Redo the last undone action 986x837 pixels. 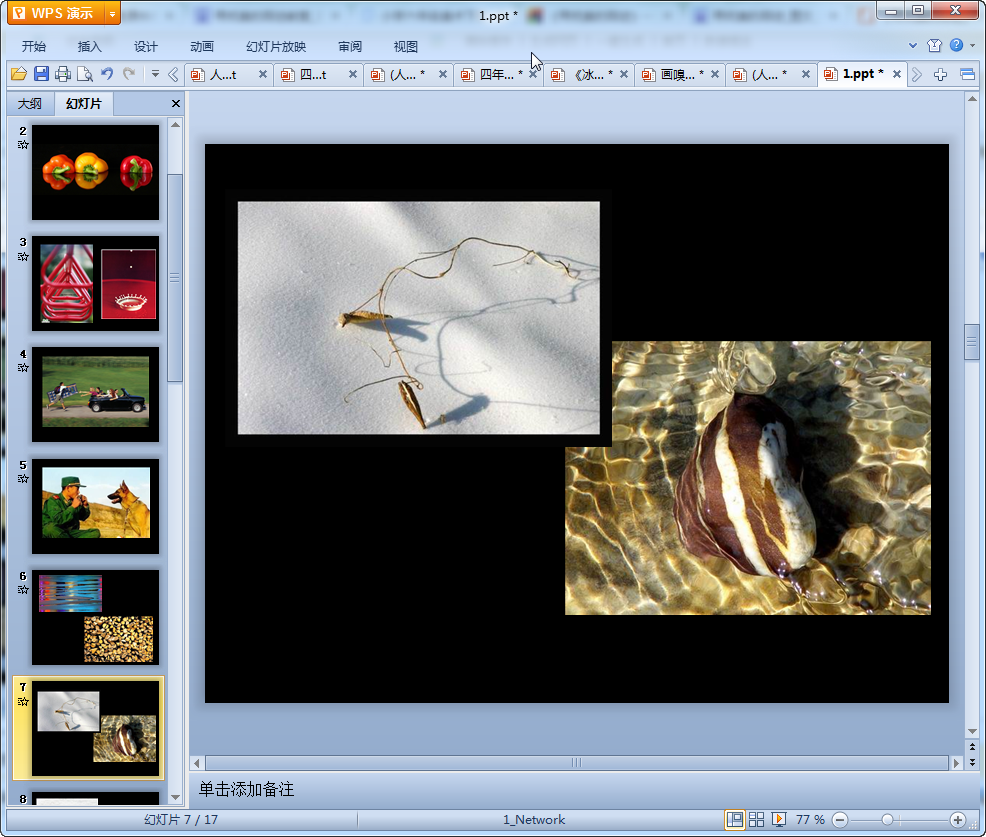pyautogui.click(x=129, y=74)
